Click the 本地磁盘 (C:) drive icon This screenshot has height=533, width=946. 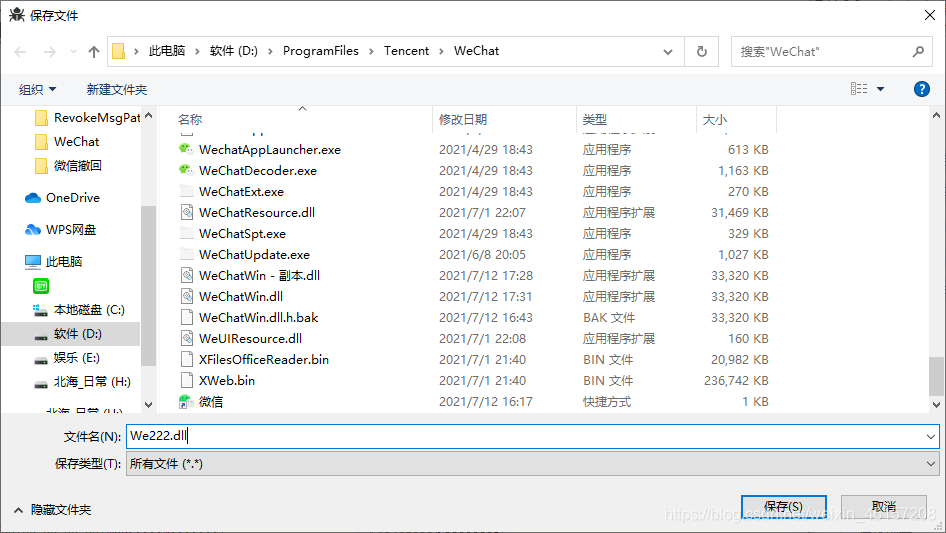[x=40, y=310]
